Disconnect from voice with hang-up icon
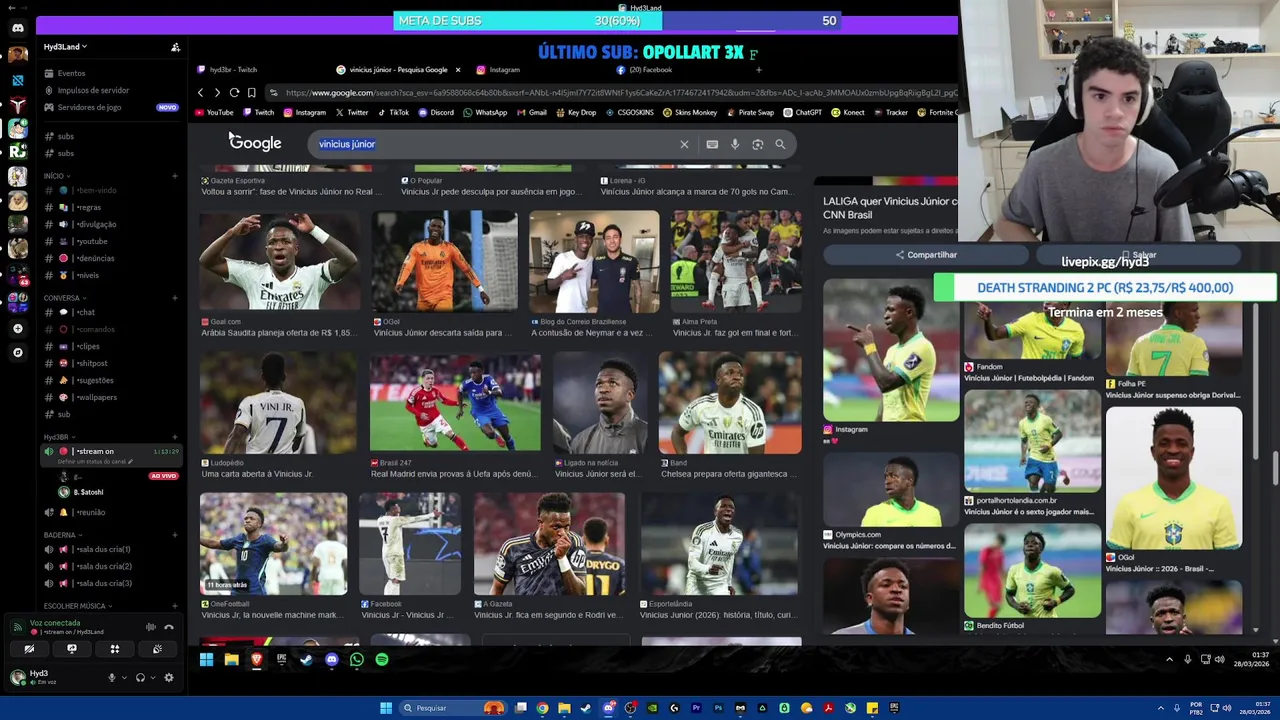Image resolution: width=1280 pixels, height=720 pixels. click(x=169, y=627)
